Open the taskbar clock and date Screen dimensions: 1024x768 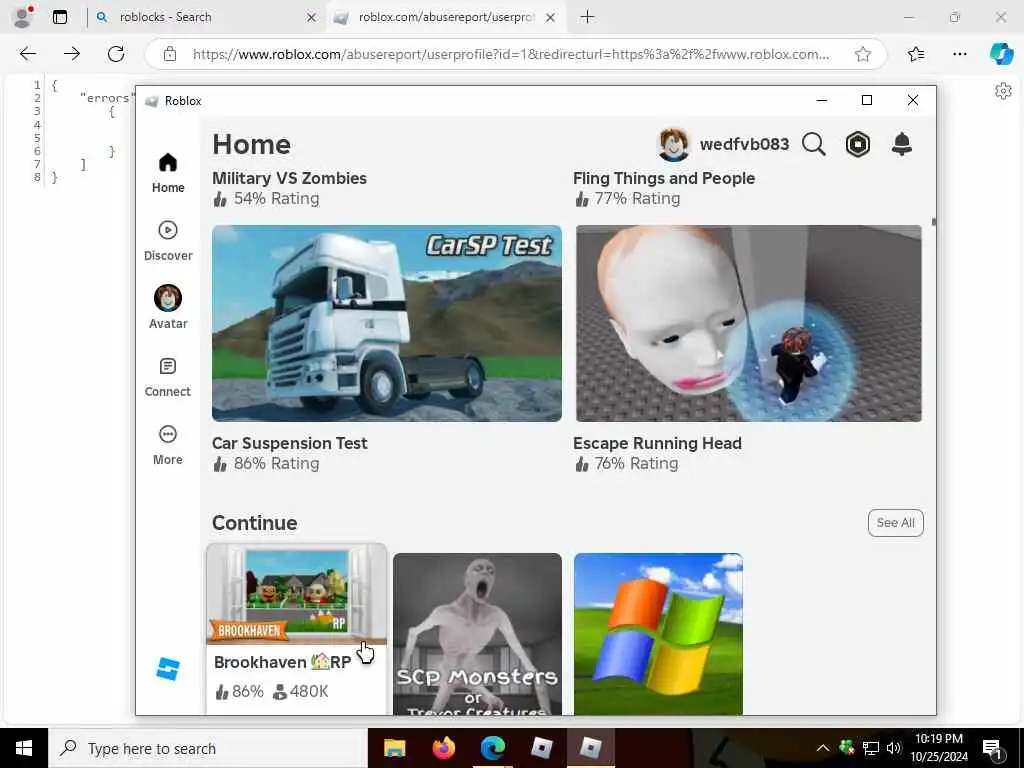click(938, 748)
